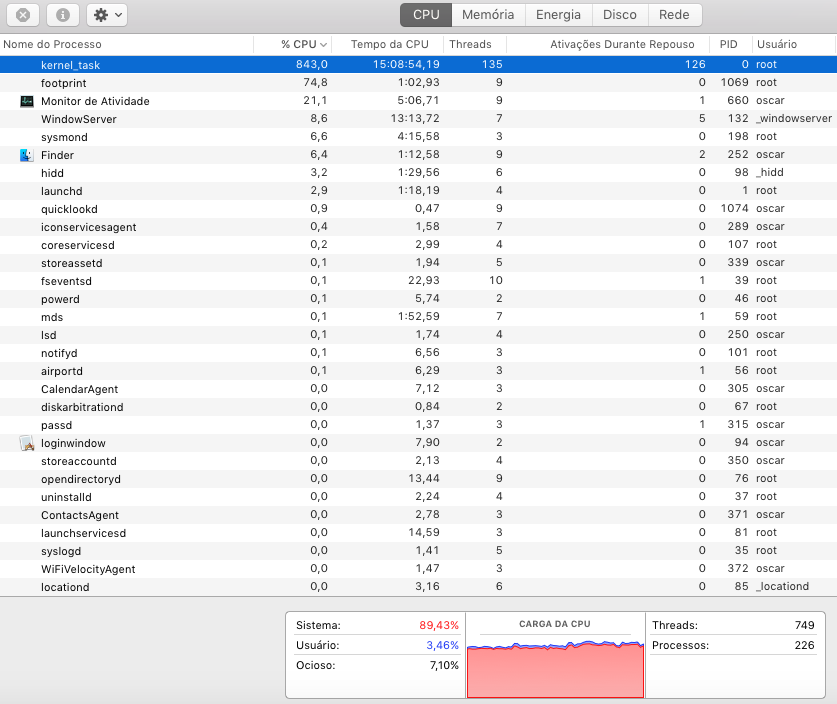Image resolution: width=837 pixels, height=704 pixels.
Task: Select the lsd process row
Action: [x=418, y=335]
